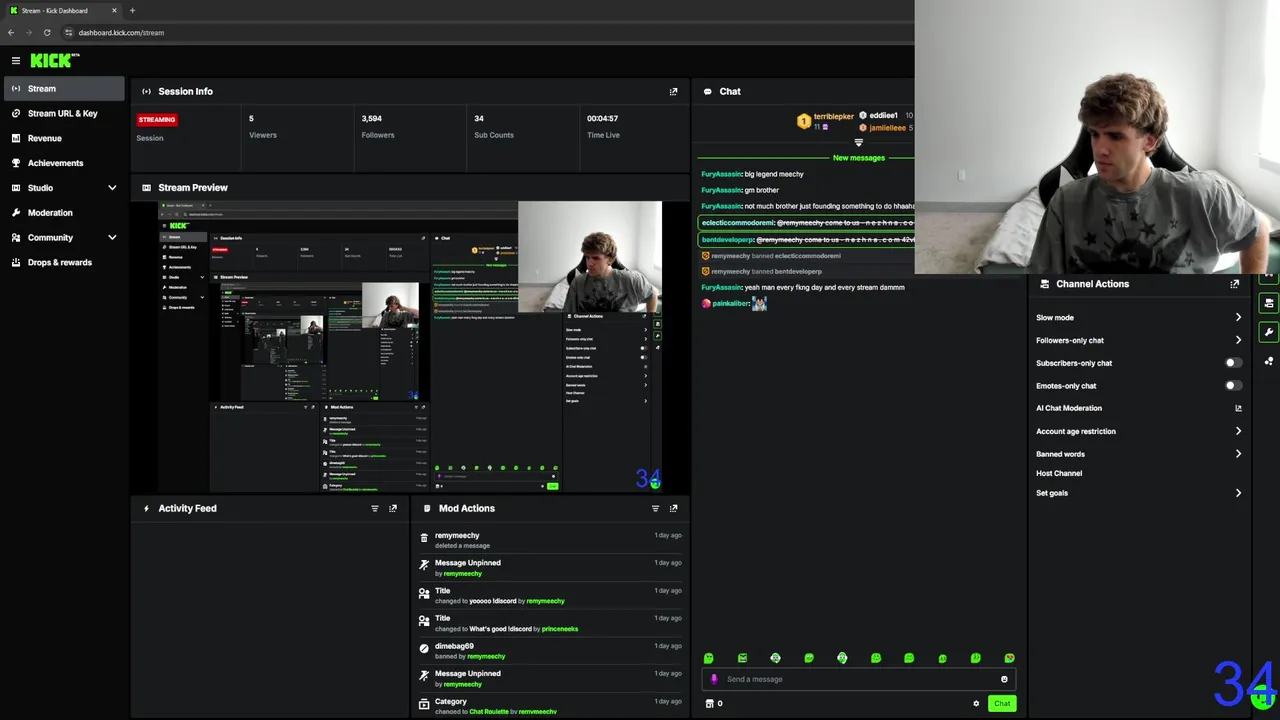Open the emoji picker in message box
Viewport: 1280px width, 720px height.
(1004, 679)
